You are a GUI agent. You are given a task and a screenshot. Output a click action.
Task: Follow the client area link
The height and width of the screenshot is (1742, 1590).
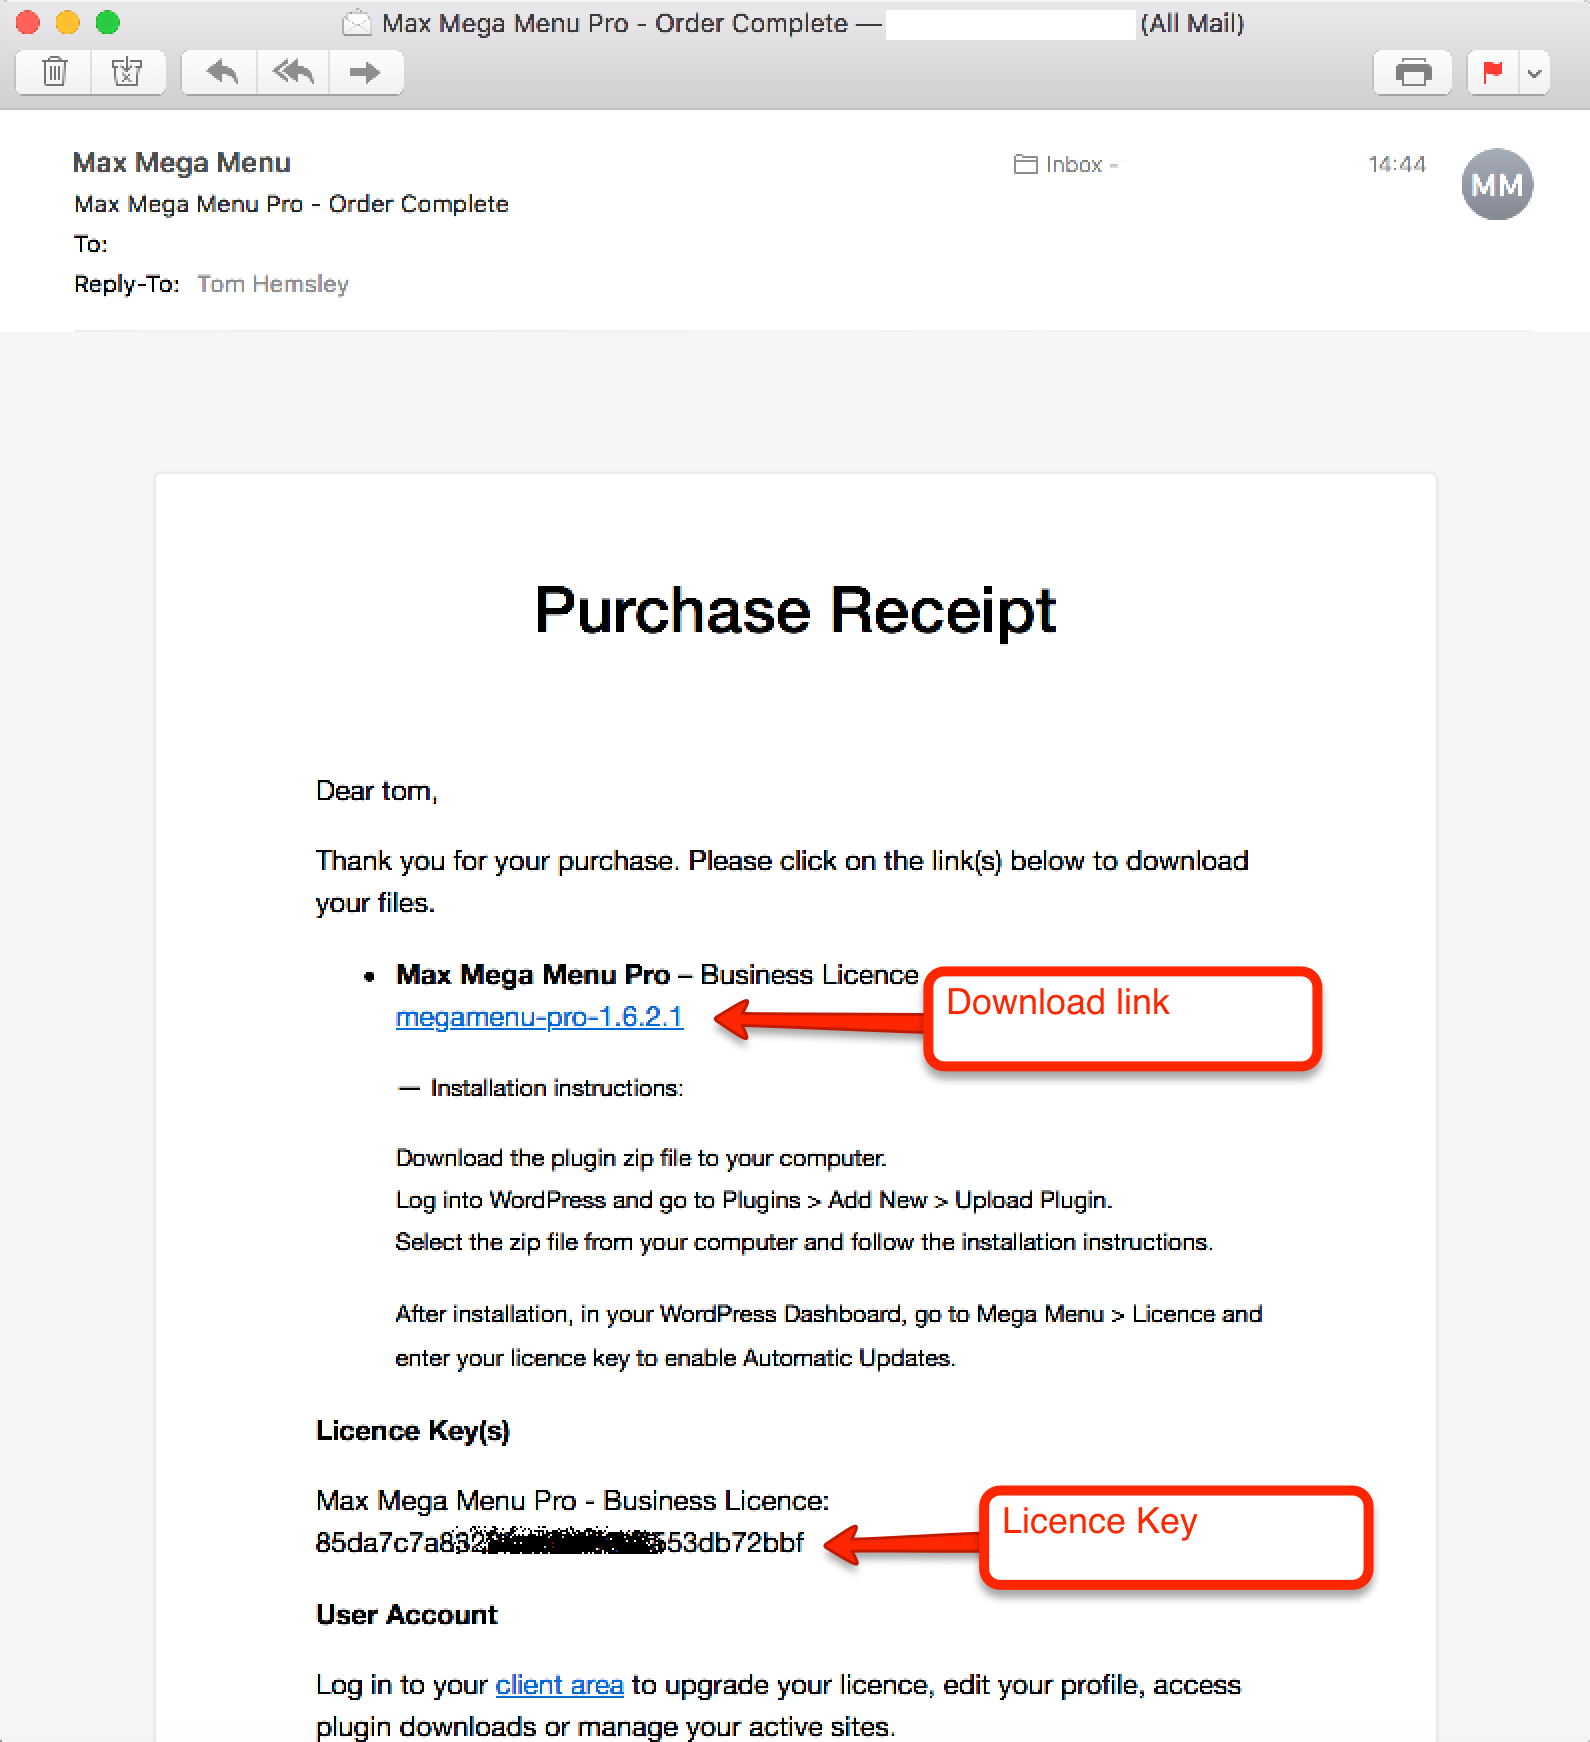[x=559, y=1685]
